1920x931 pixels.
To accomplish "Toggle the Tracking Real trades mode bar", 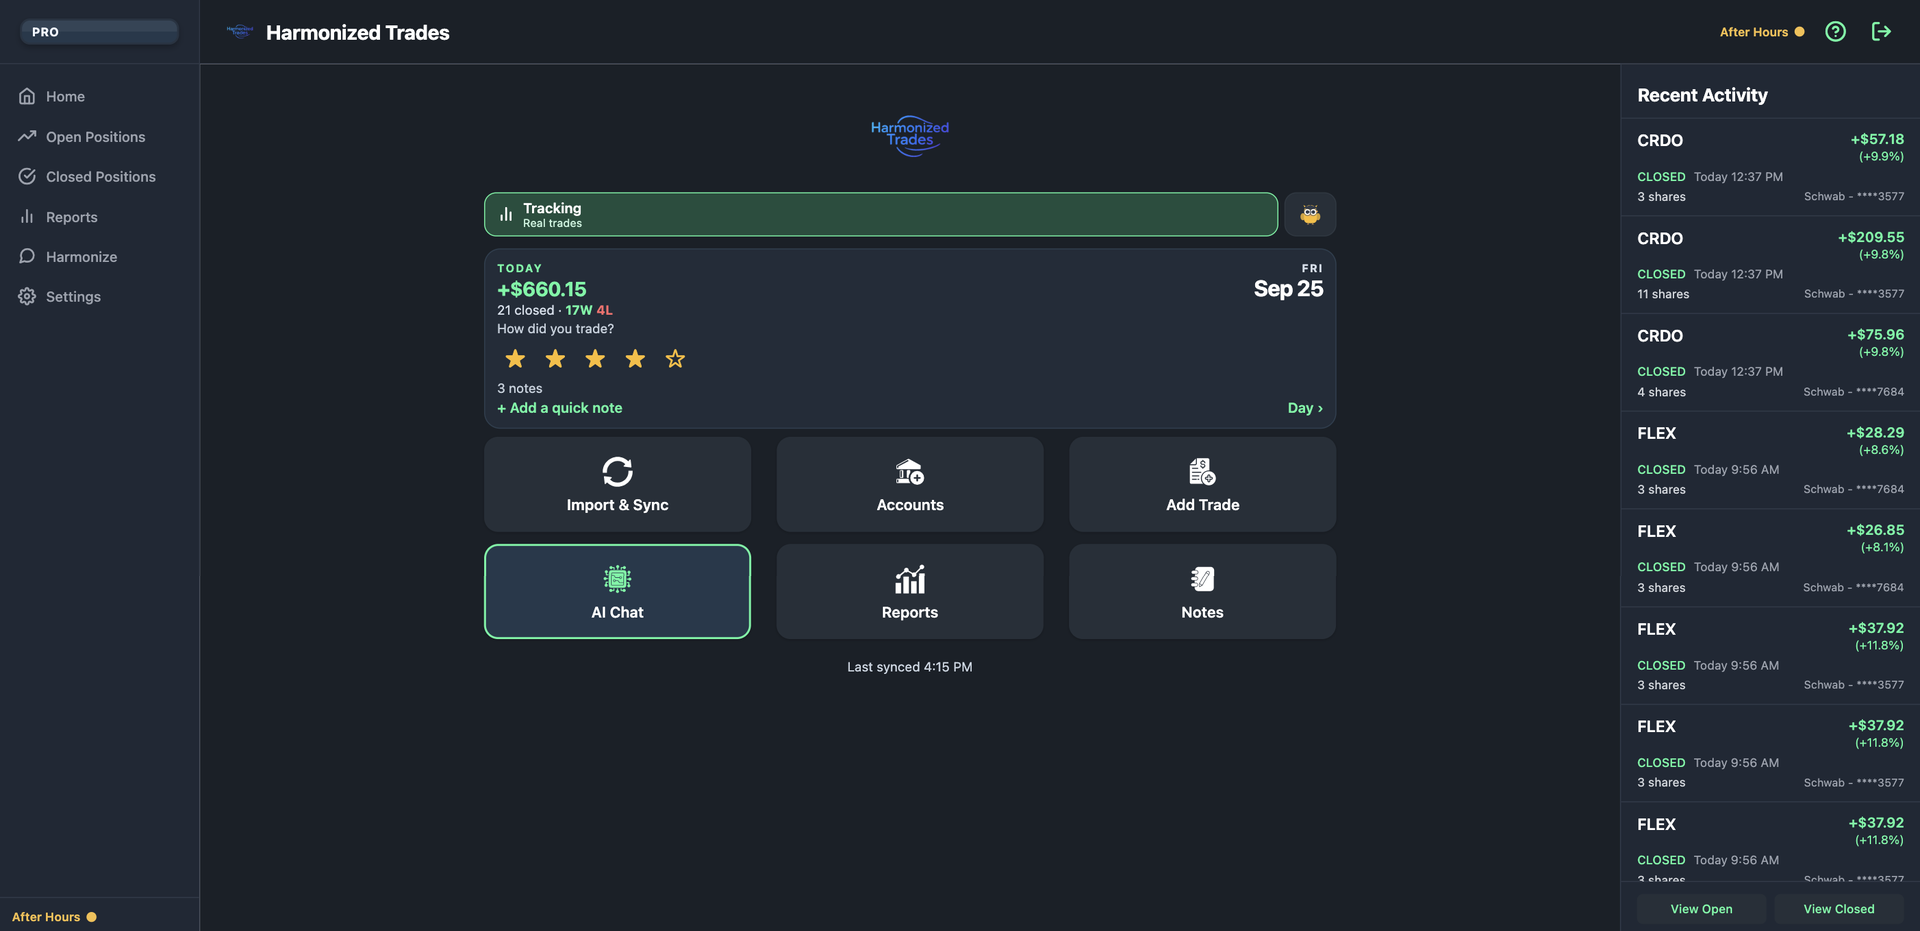I will (881, 214).
